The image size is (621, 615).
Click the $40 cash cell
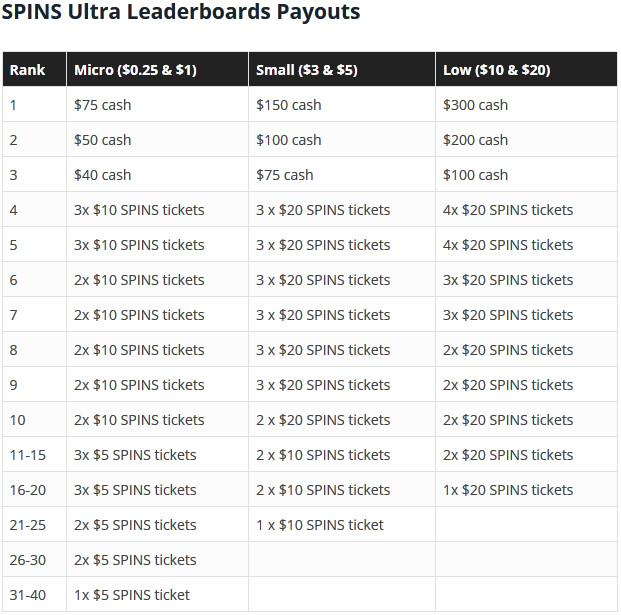pyautogui.click(x=157, y=175)
